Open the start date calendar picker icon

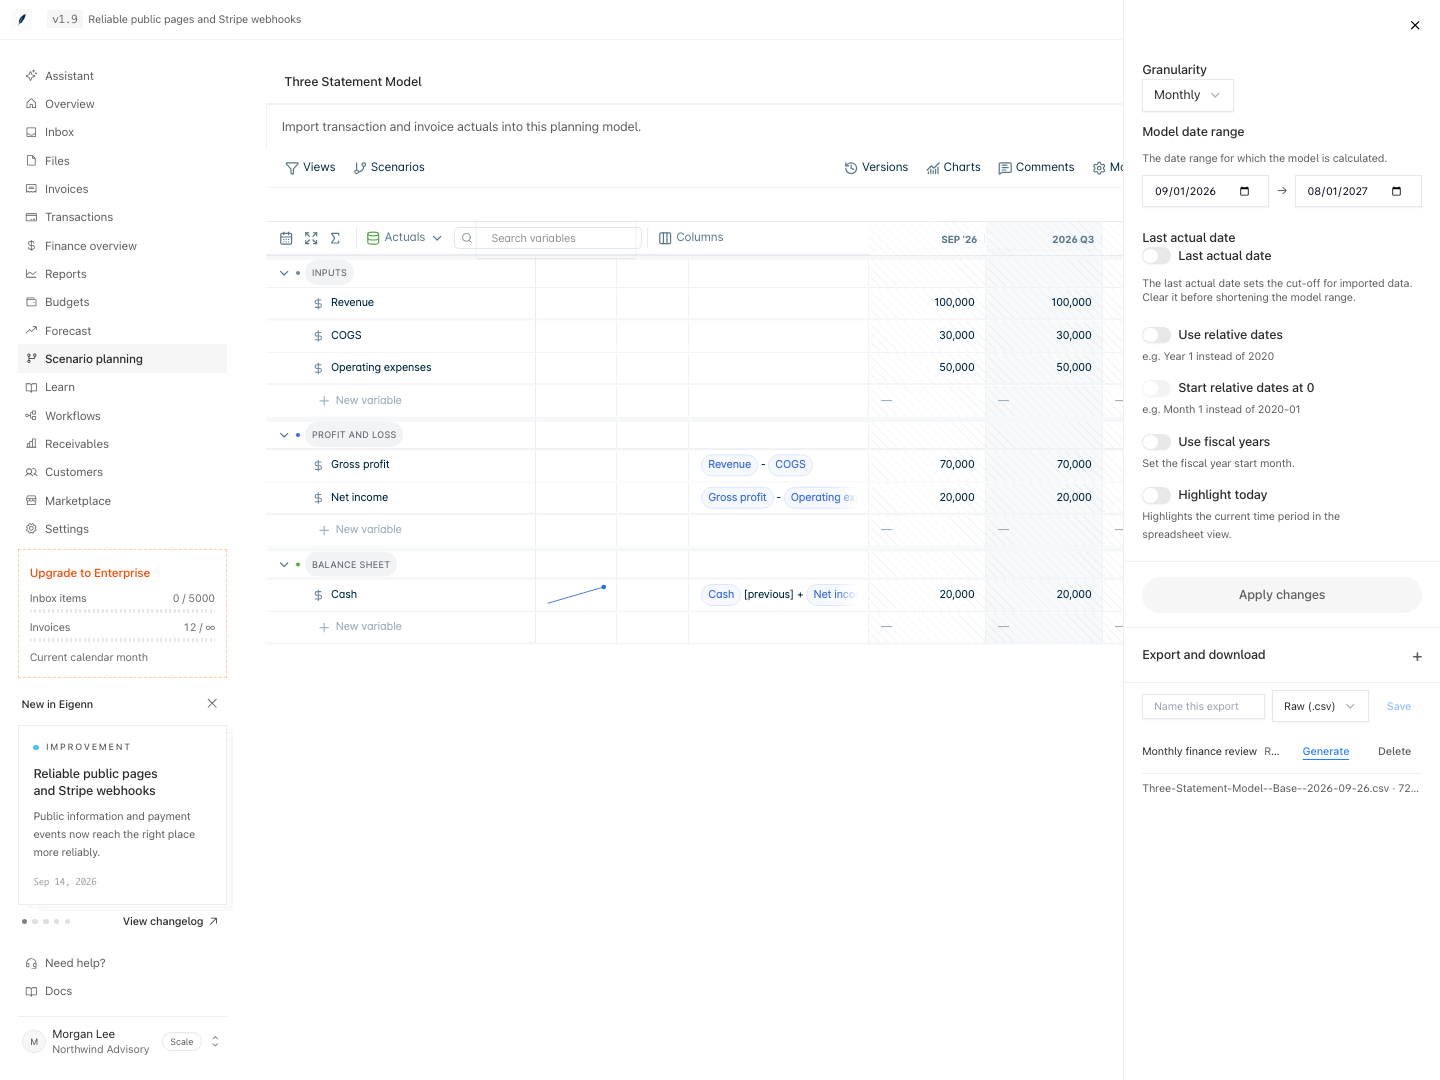[1245, 191]
